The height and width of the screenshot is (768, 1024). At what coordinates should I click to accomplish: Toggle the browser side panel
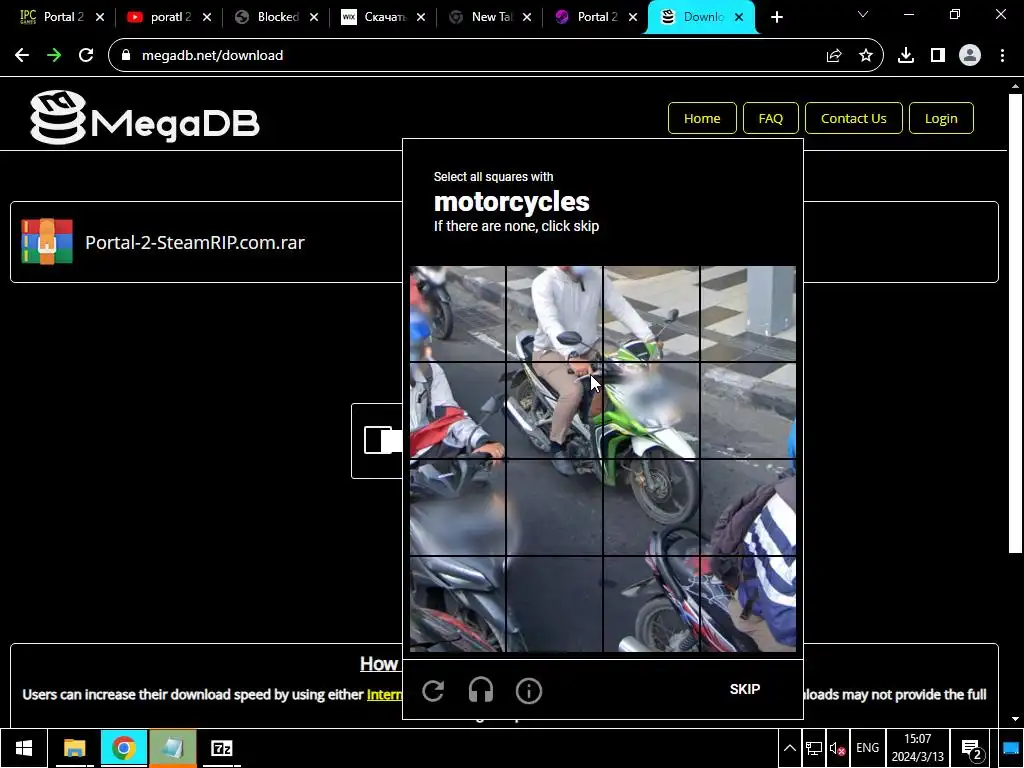[x=938, y=56]
